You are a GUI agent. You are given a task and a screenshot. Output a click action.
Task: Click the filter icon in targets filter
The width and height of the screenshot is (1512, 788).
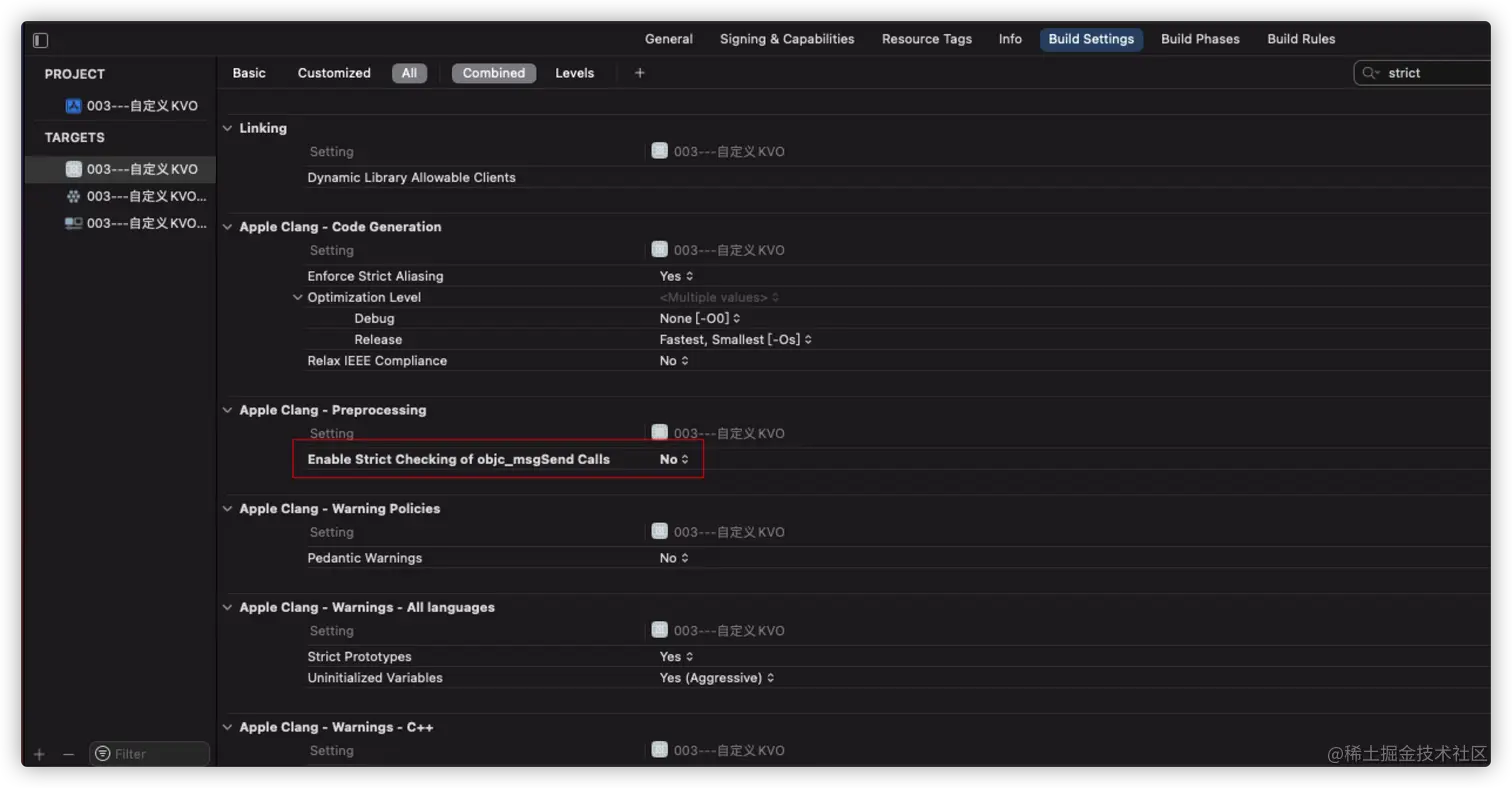pyautogui.click(x=102, y=754)
